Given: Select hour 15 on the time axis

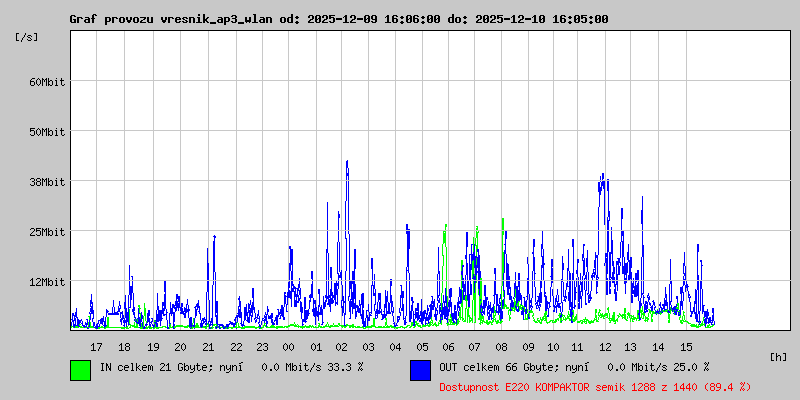Looking at the screenshot, I should coord(686,346).
